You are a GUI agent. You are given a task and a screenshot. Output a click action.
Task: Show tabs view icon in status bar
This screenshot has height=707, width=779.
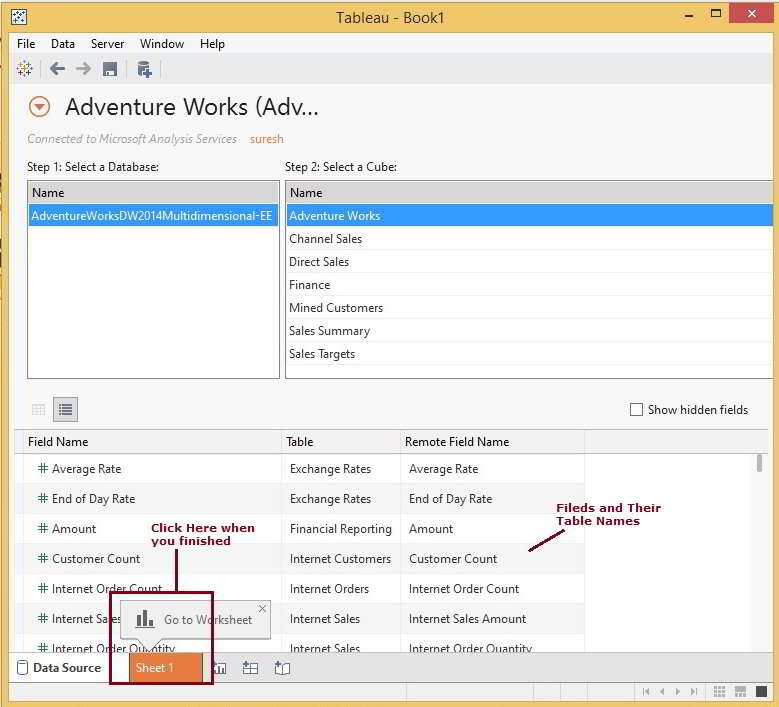tap(762, 691)
